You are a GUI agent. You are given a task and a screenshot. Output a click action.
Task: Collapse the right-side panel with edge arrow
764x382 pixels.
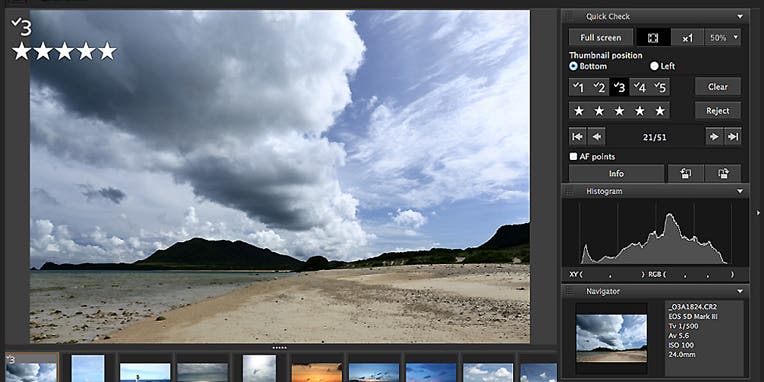(759, 212)
